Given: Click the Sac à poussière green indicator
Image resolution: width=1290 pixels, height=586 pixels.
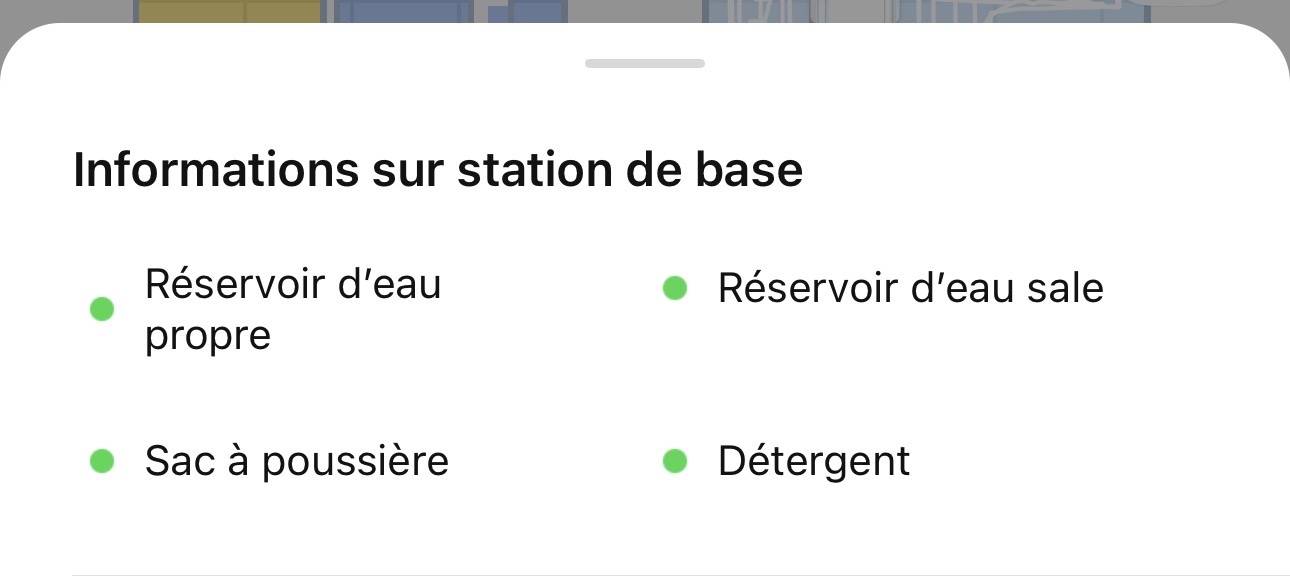Looking at the screenshot, I should pyautogui.click(x=102, y=461).
